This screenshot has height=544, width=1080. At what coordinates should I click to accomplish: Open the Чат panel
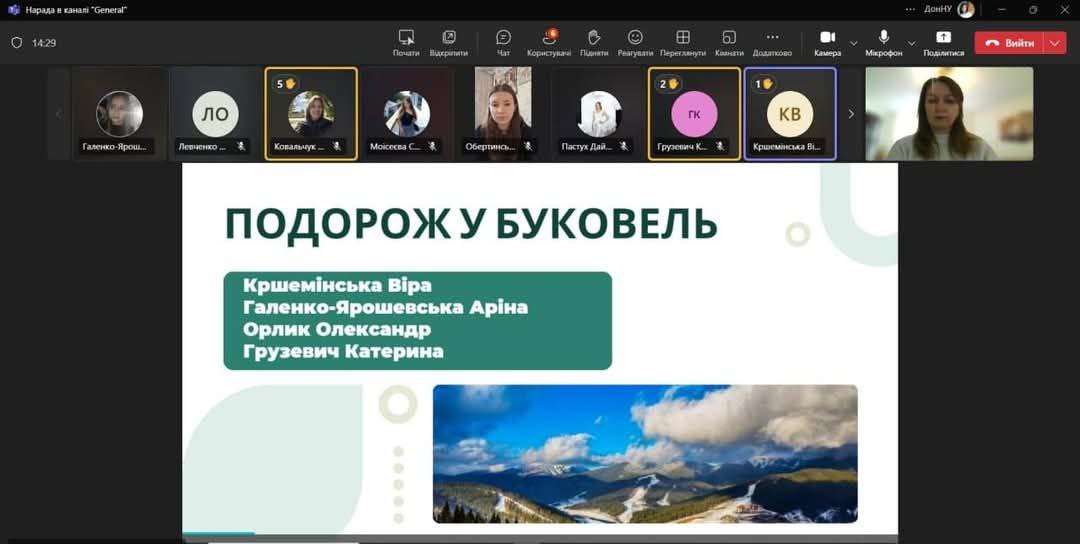[503, 43]
